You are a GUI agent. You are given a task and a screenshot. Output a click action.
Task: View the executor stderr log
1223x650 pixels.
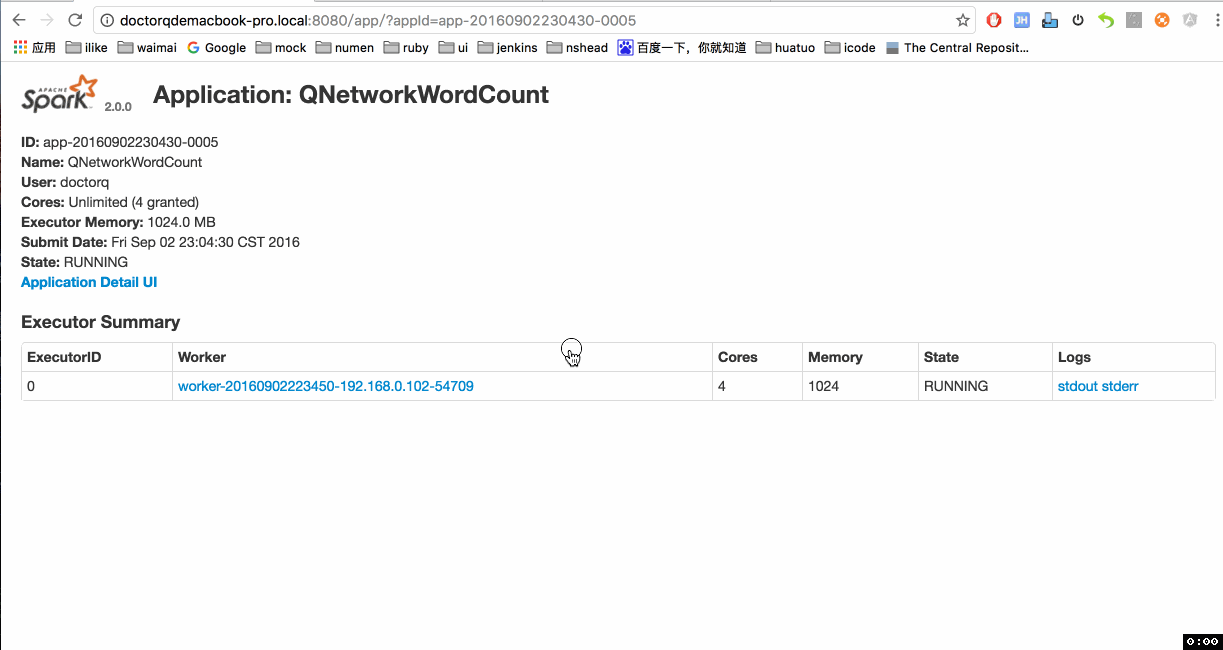1120,386
